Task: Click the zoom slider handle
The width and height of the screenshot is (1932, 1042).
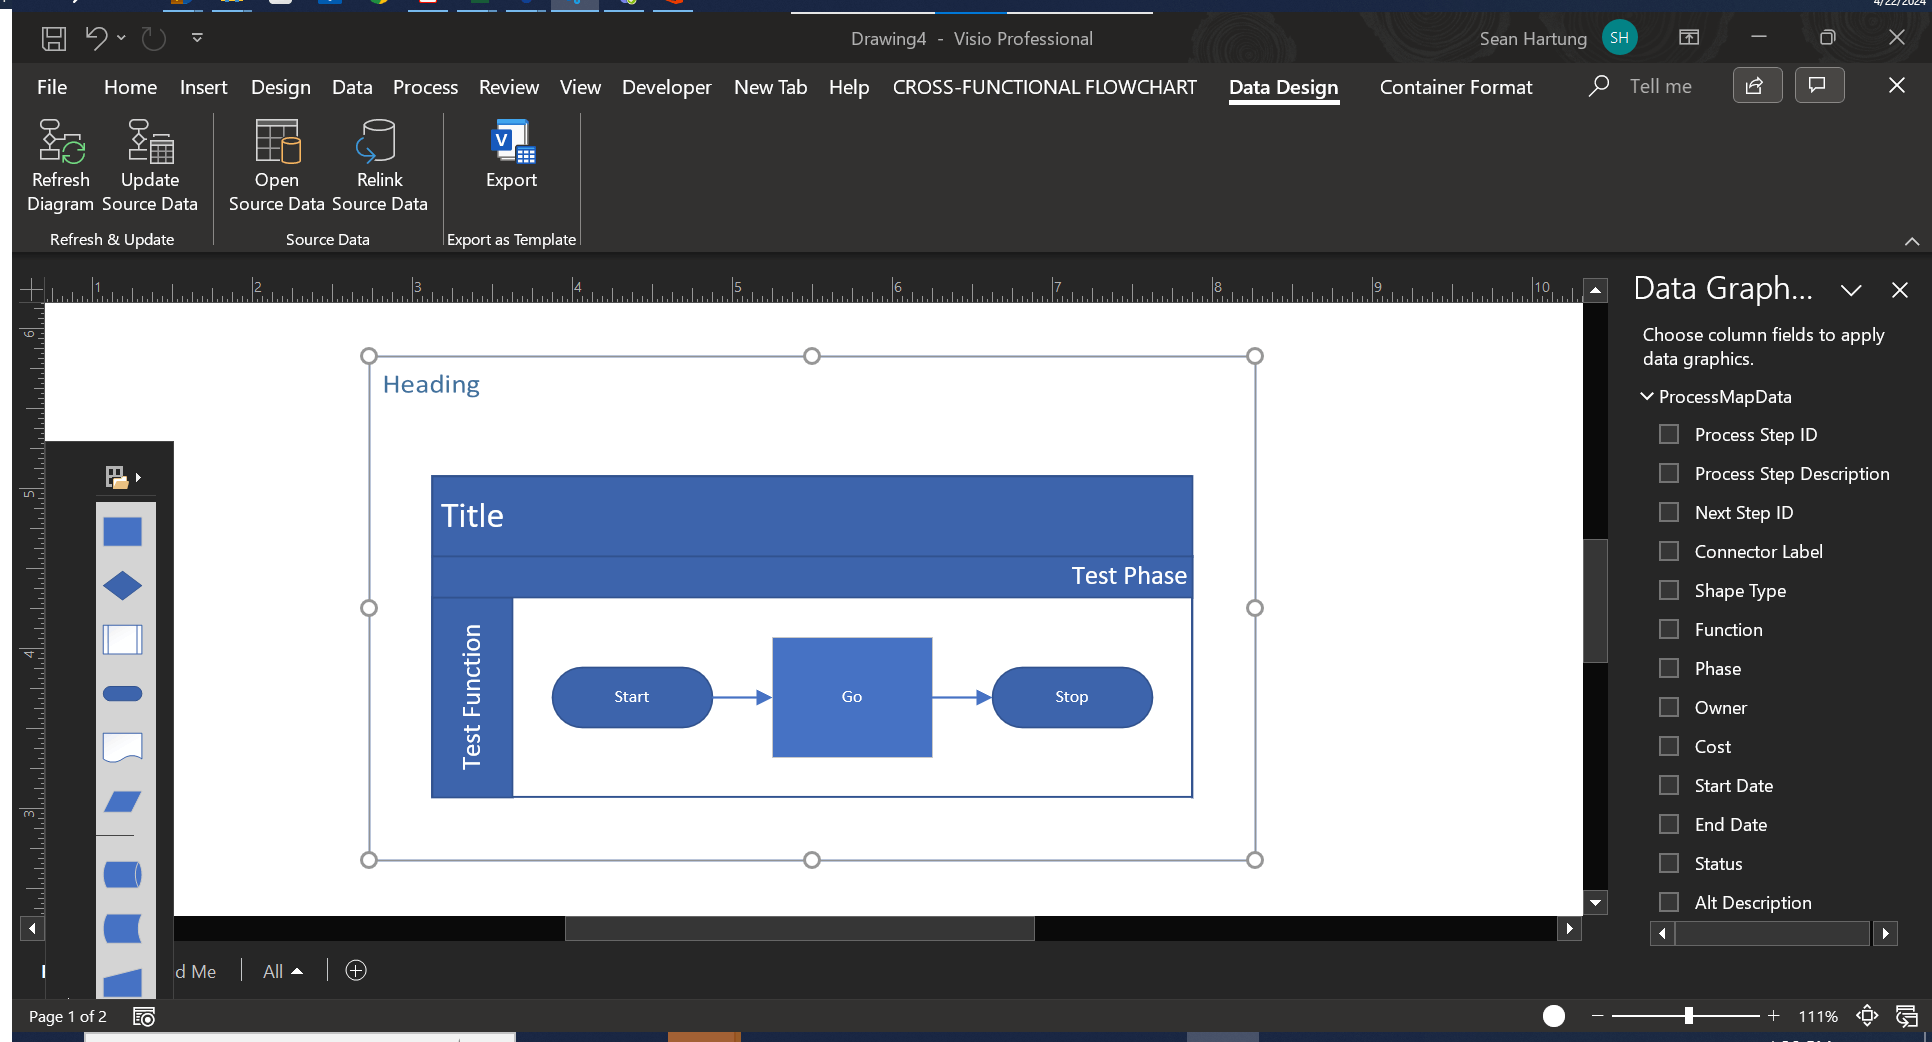Action: pos(1689,1016)
